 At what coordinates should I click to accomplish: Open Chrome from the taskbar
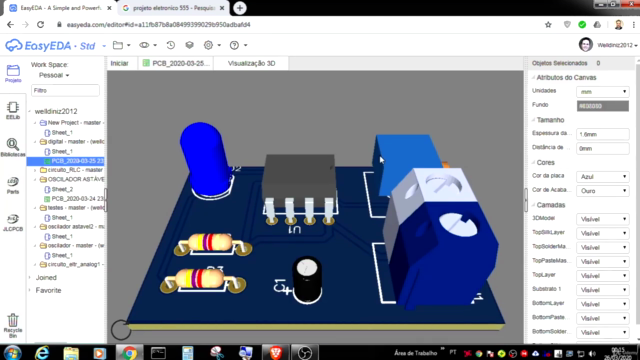point(129,353)
